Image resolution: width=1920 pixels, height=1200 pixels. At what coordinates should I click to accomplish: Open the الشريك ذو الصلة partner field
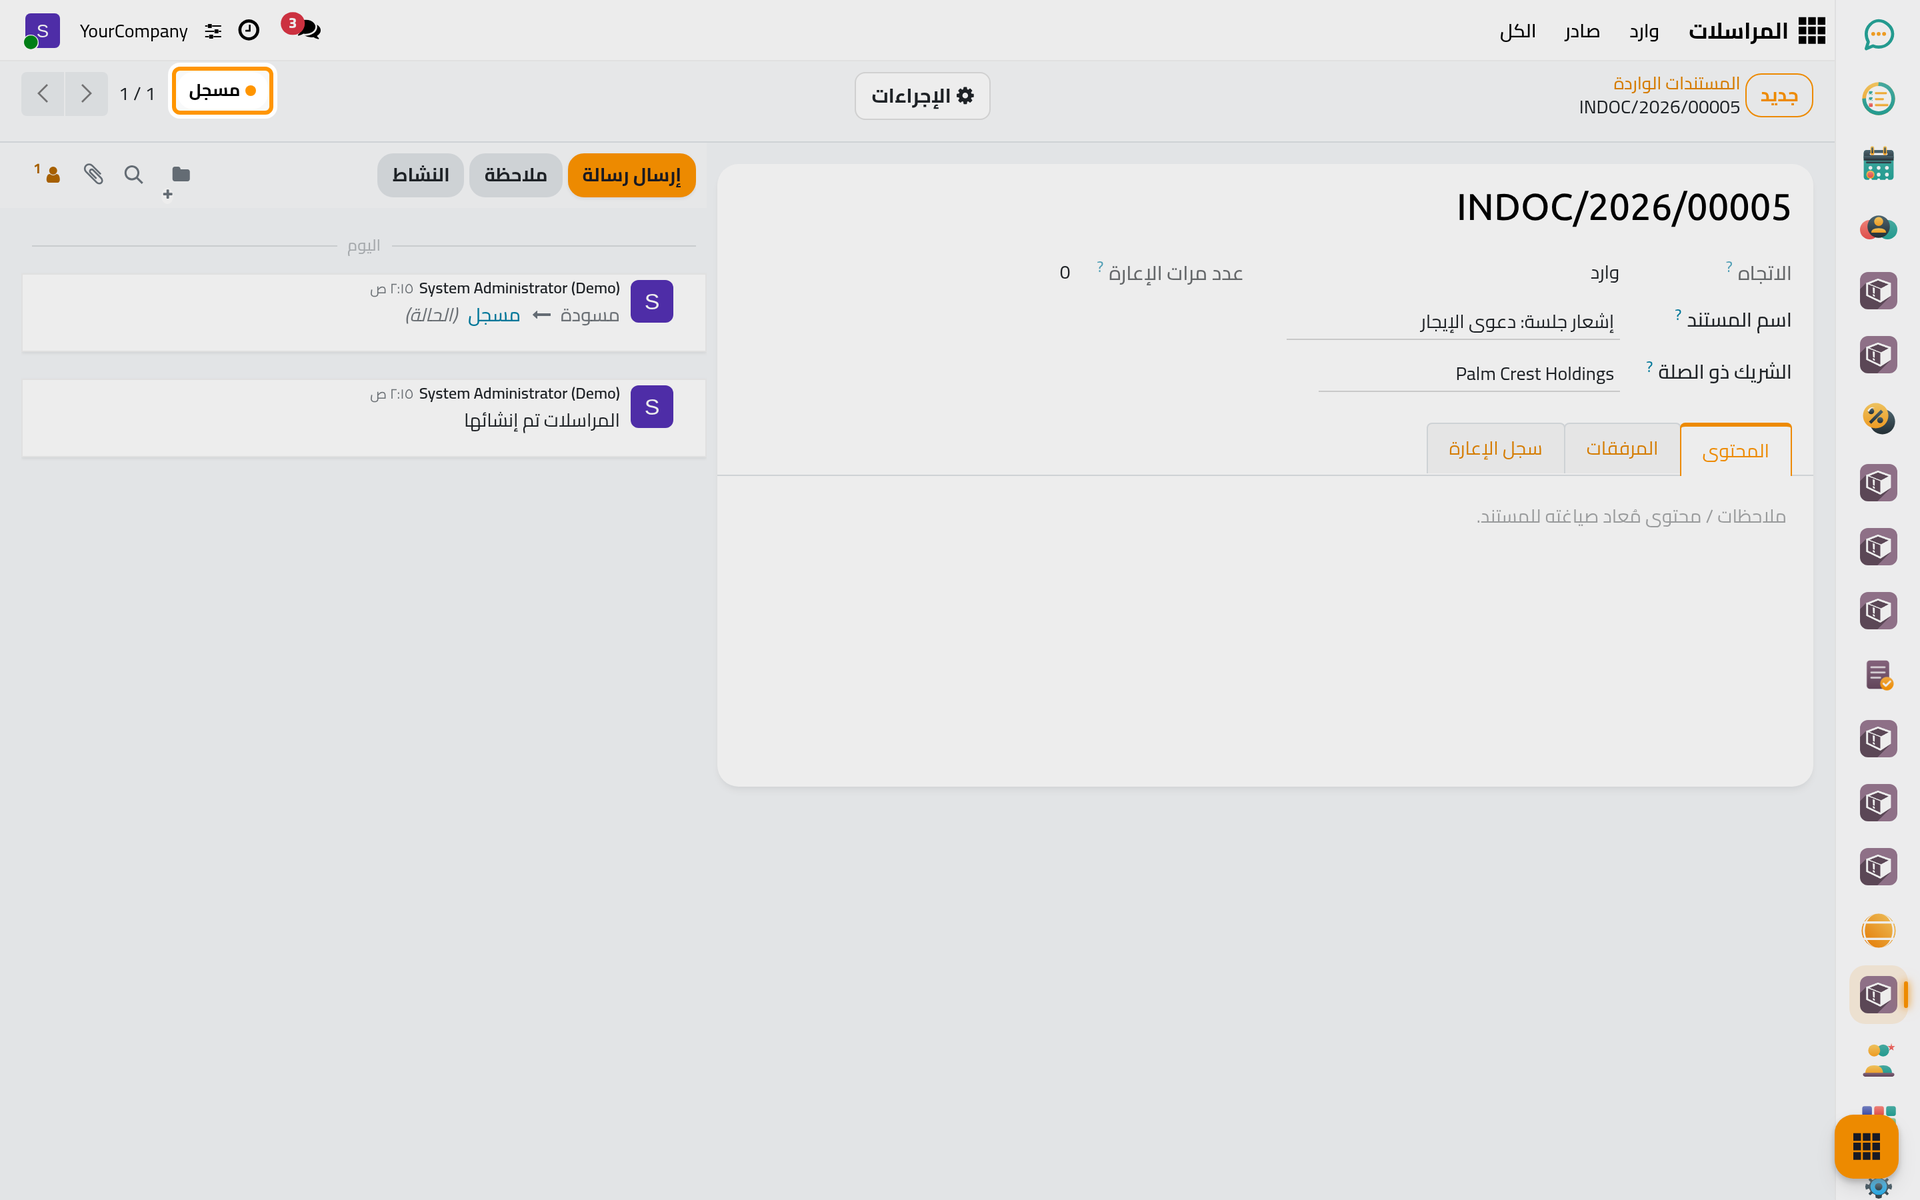[1468, 374]
